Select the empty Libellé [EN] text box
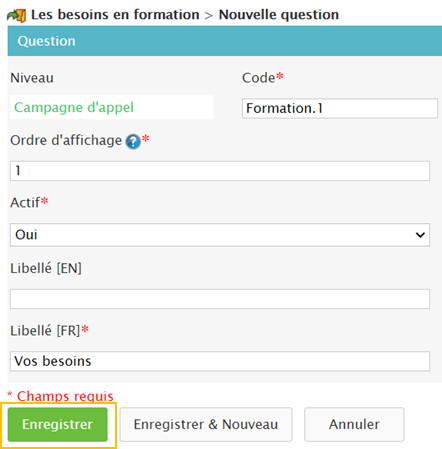This screenshot has width=442, height=449. coord(220,299)
